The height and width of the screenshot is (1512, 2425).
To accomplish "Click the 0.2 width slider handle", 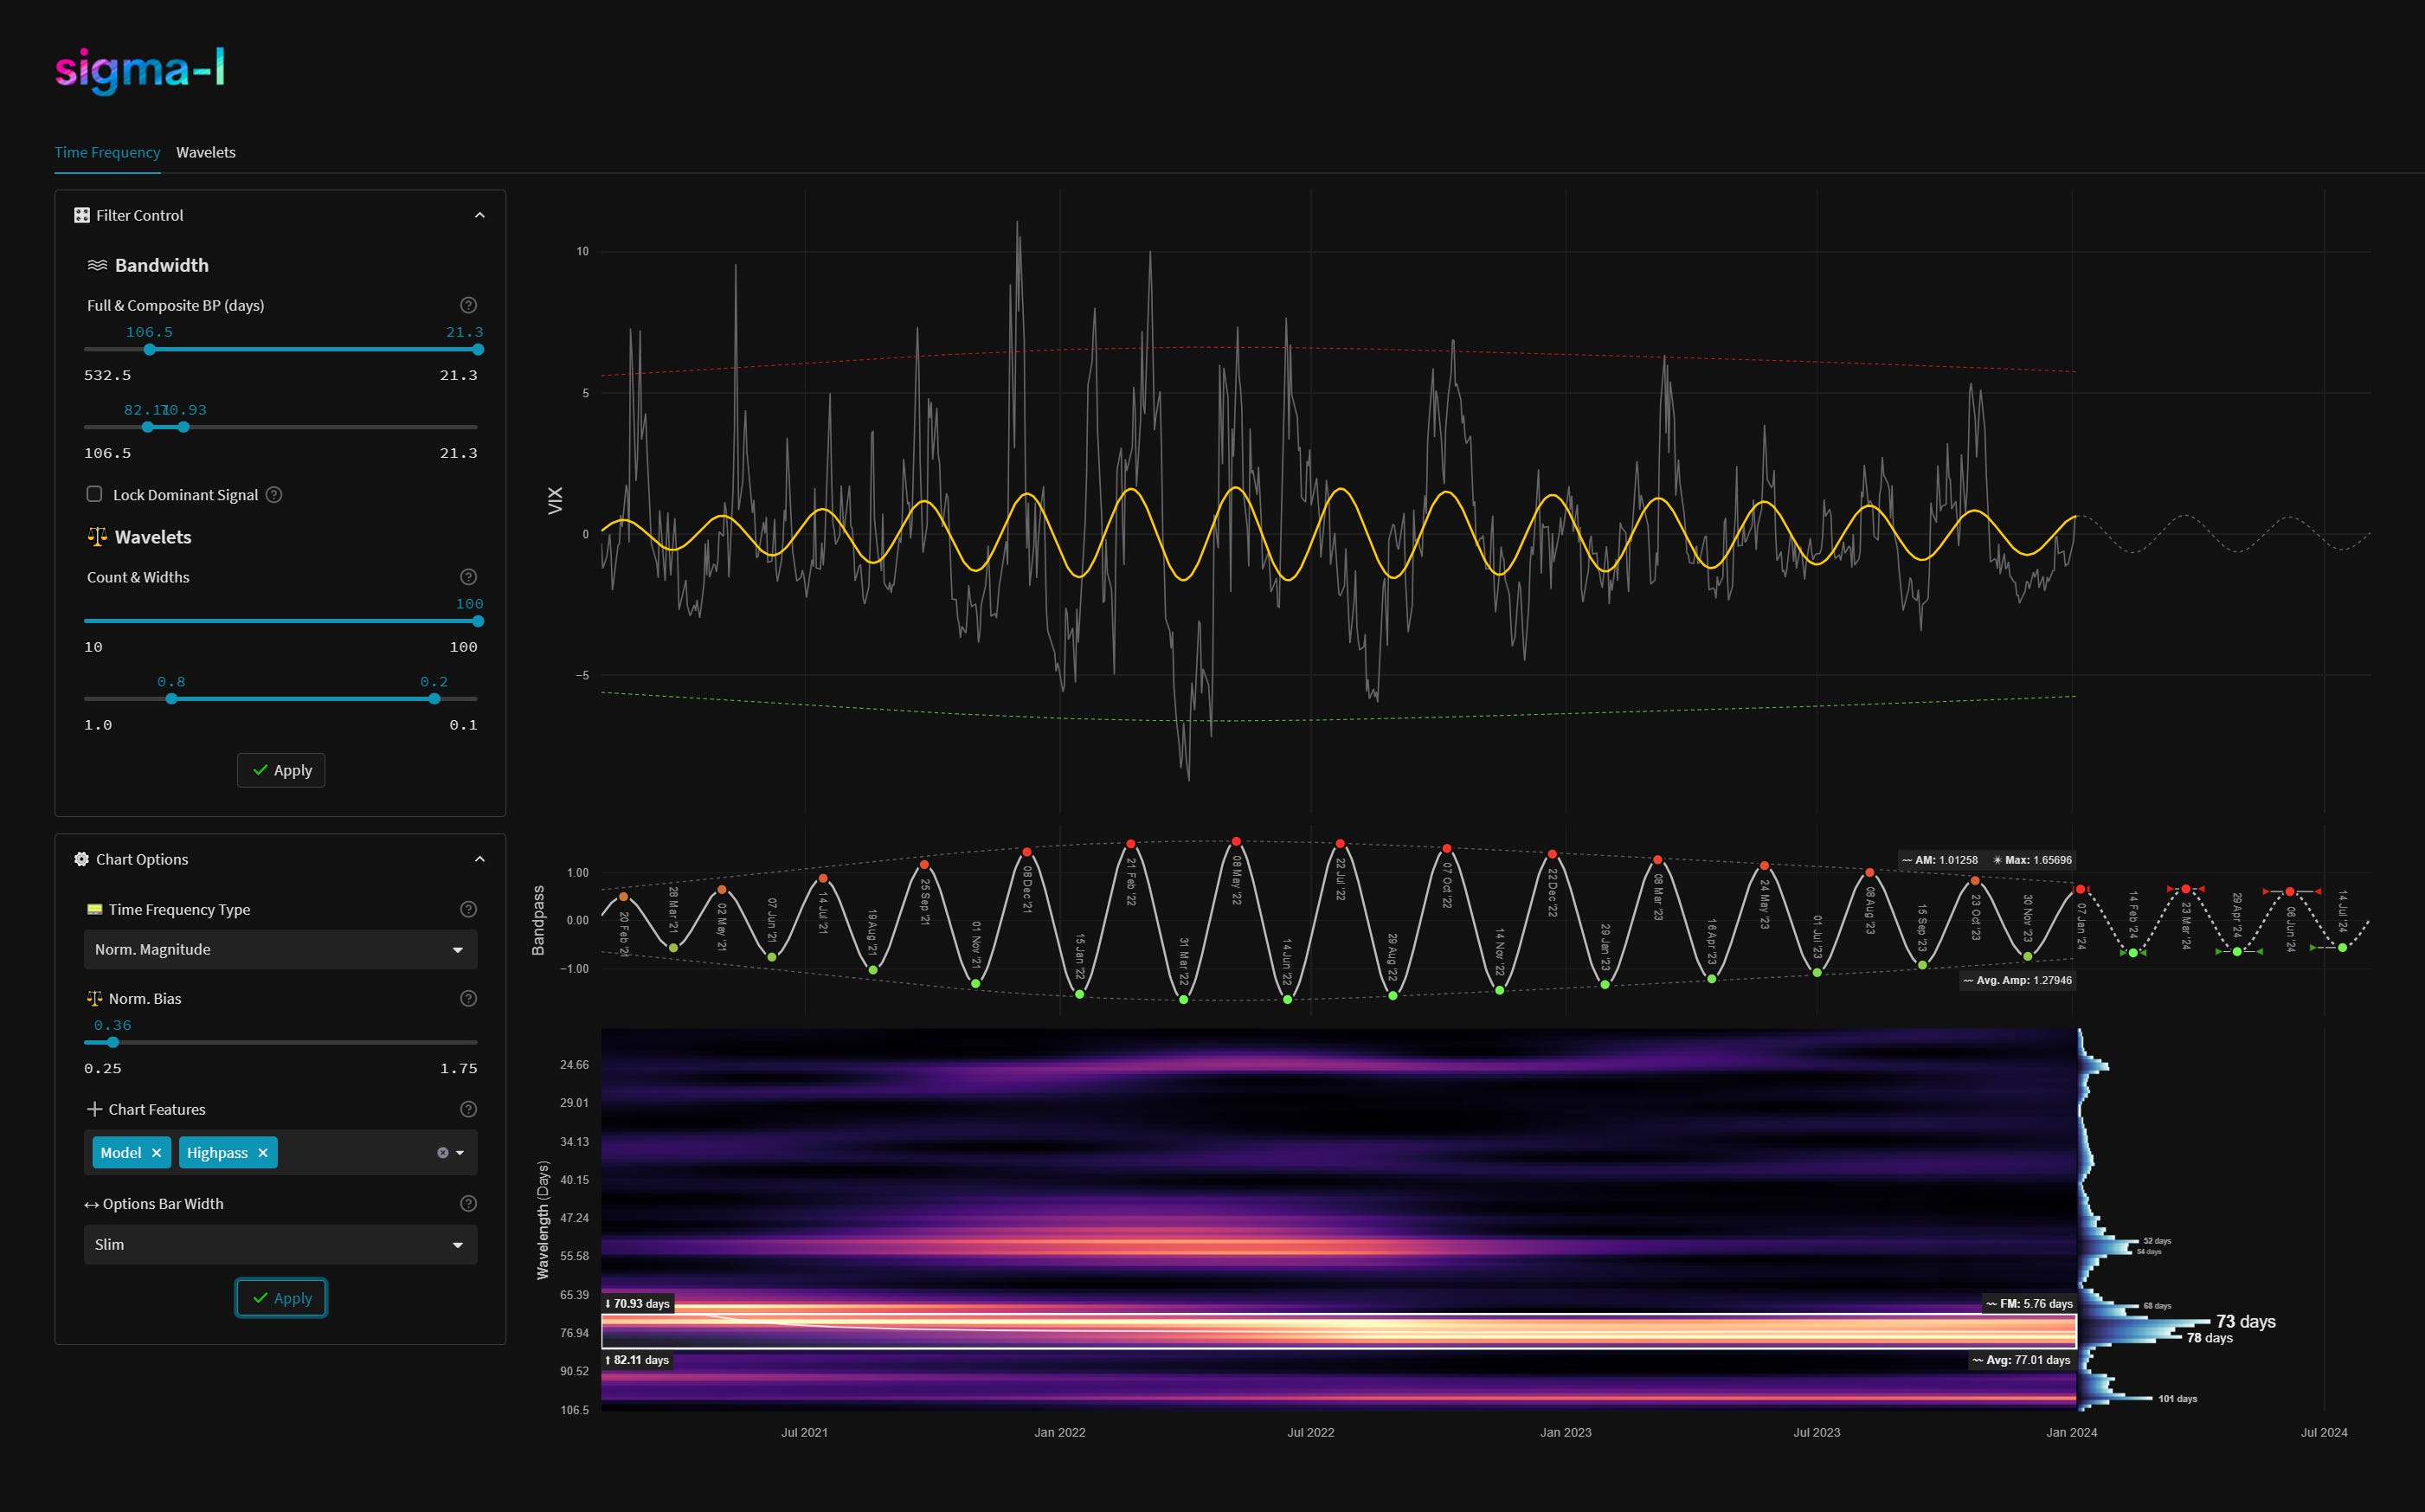I will point(434,699).
